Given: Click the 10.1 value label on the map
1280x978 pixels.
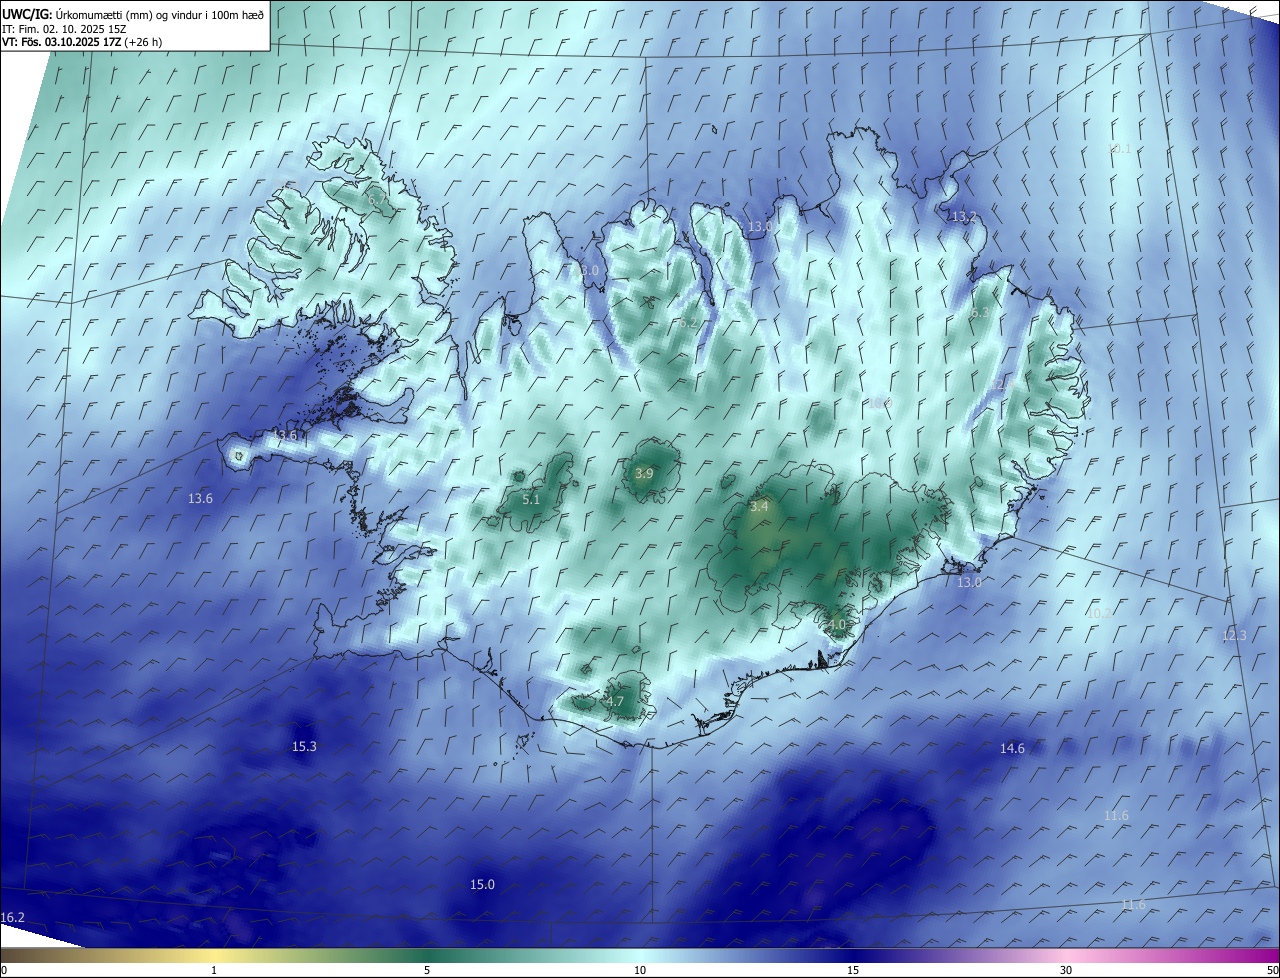Looking at the screenshot, I should pyautogui.click(x=1119, y=149).
